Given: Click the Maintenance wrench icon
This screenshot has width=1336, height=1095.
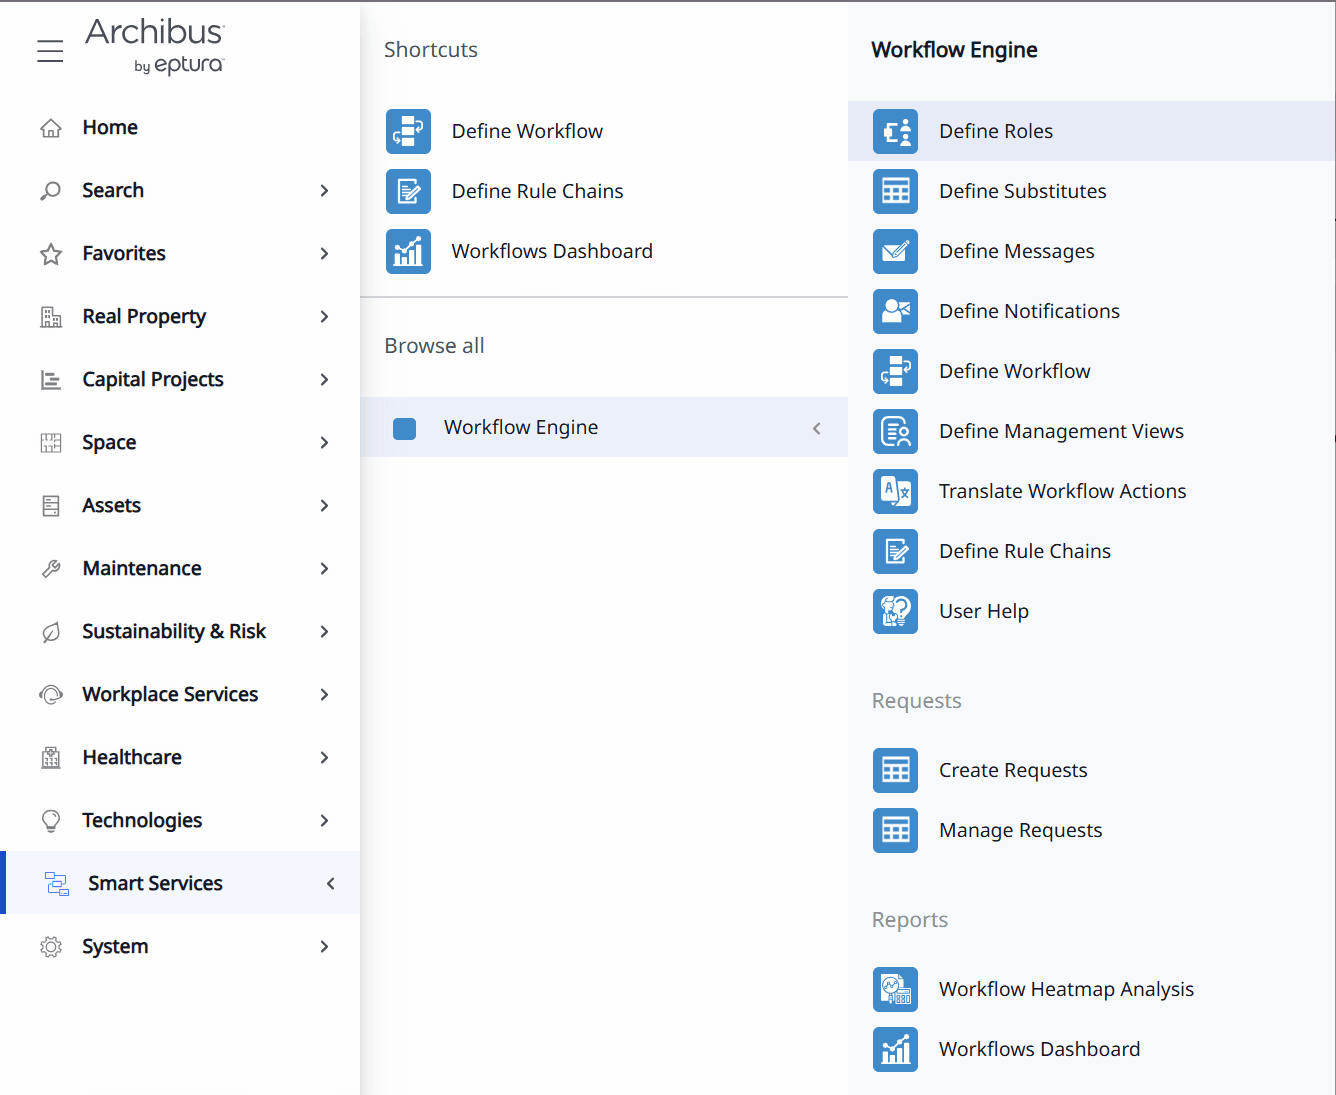Looking at the screenshot, I should coord(51,569).
